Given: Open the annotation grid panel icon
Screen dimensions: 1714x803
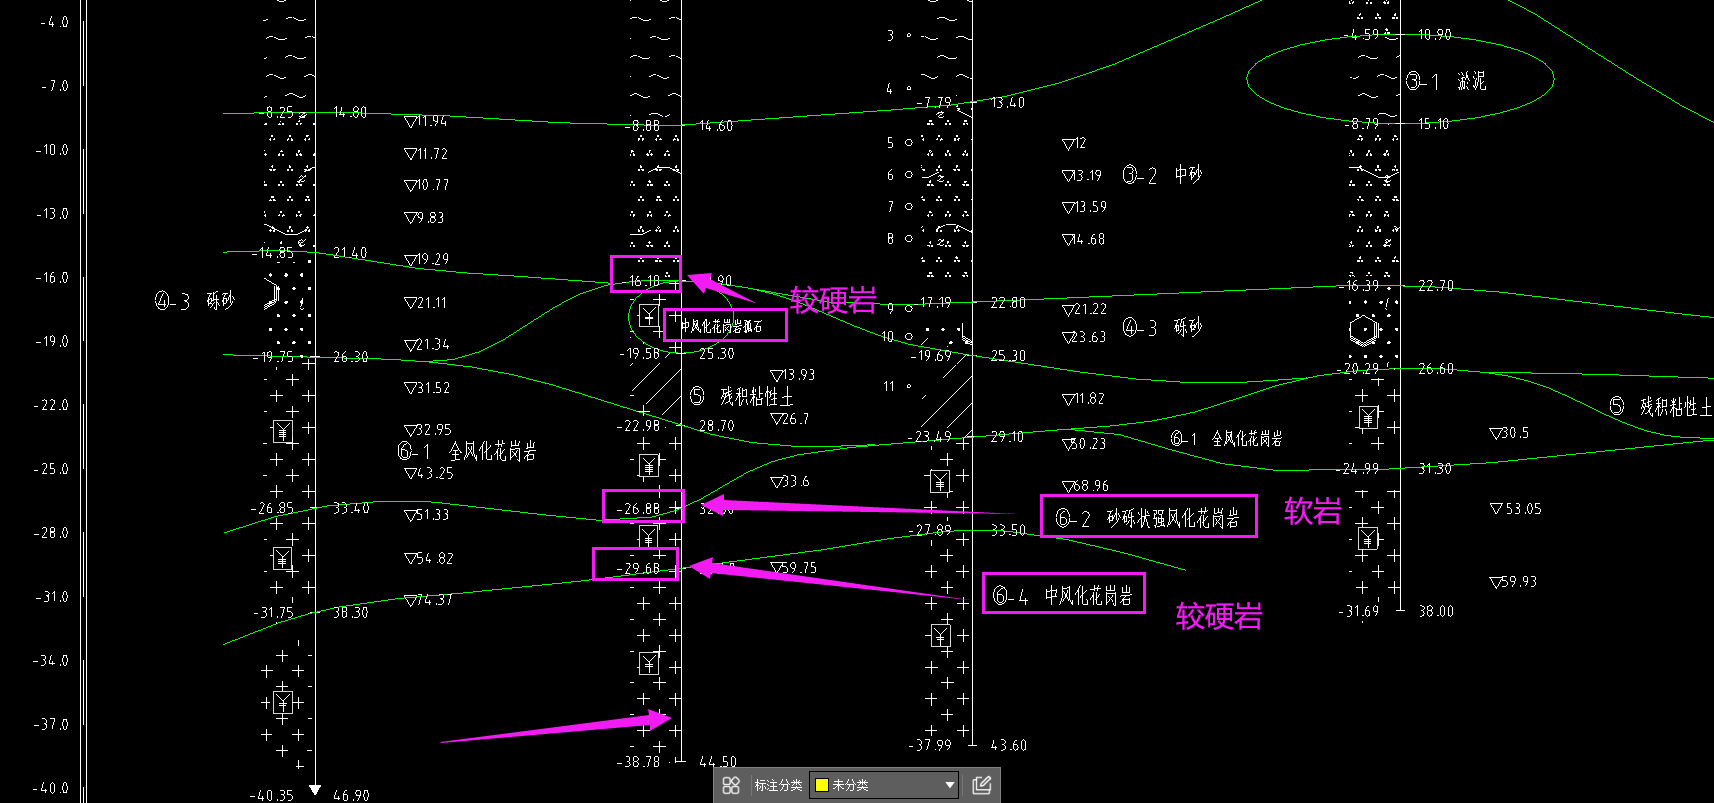Looking at the screenshot, I should tap(731, 785).
